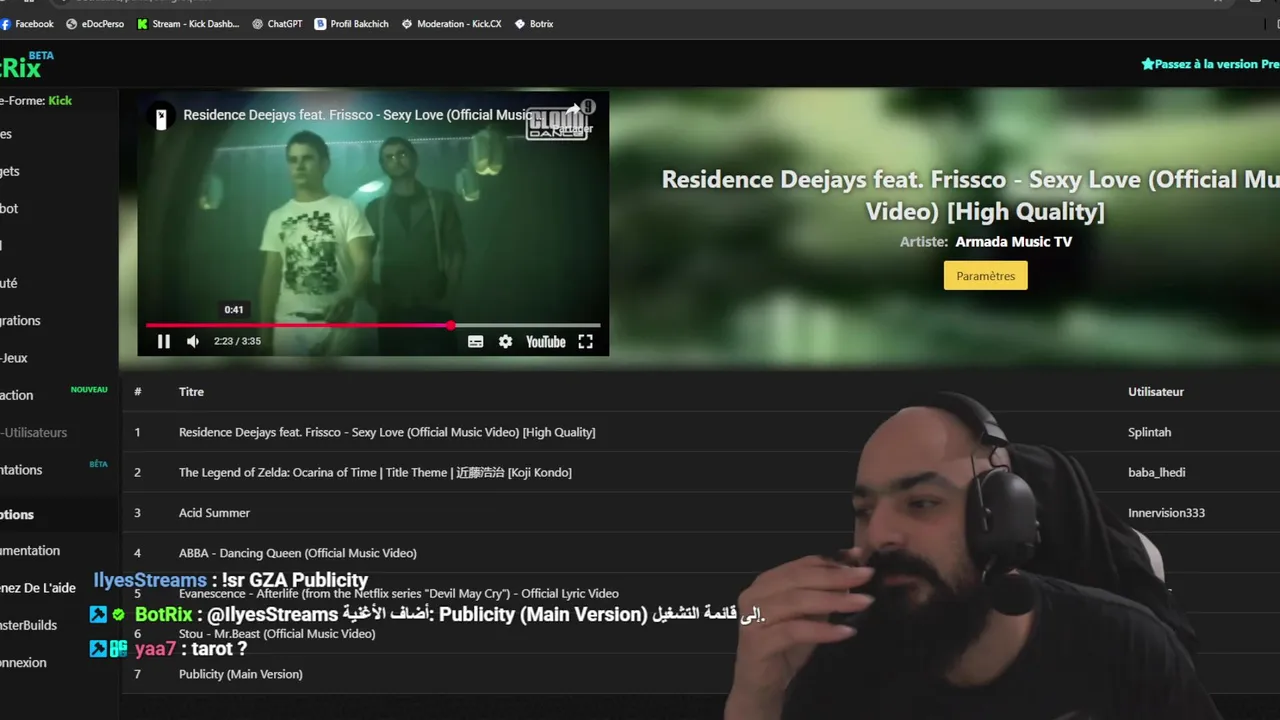Screen dimensions: 1280x720
Task: Open the sidebar item ending in 'nnexion'
Action: [x=23, y=663]
